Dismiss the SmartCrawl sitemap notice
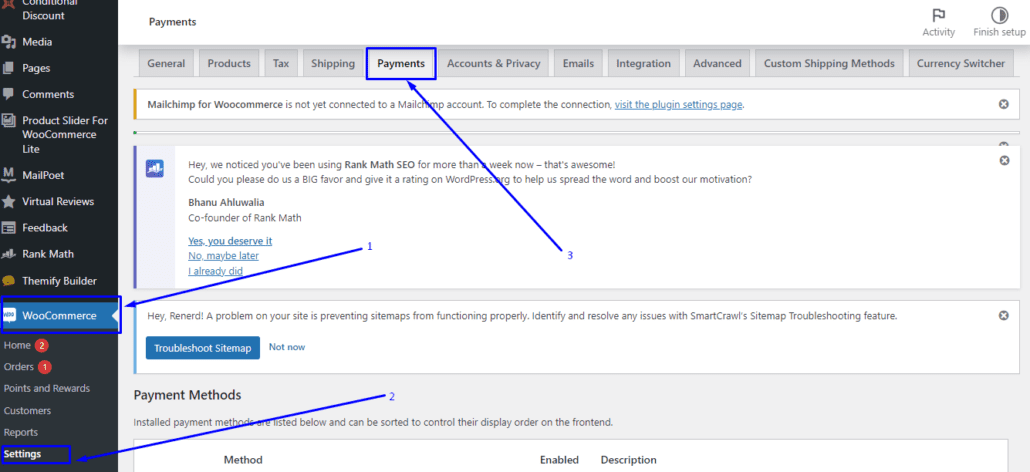The width and height of the screenshot is (1030, 472). pos(1003,316)
